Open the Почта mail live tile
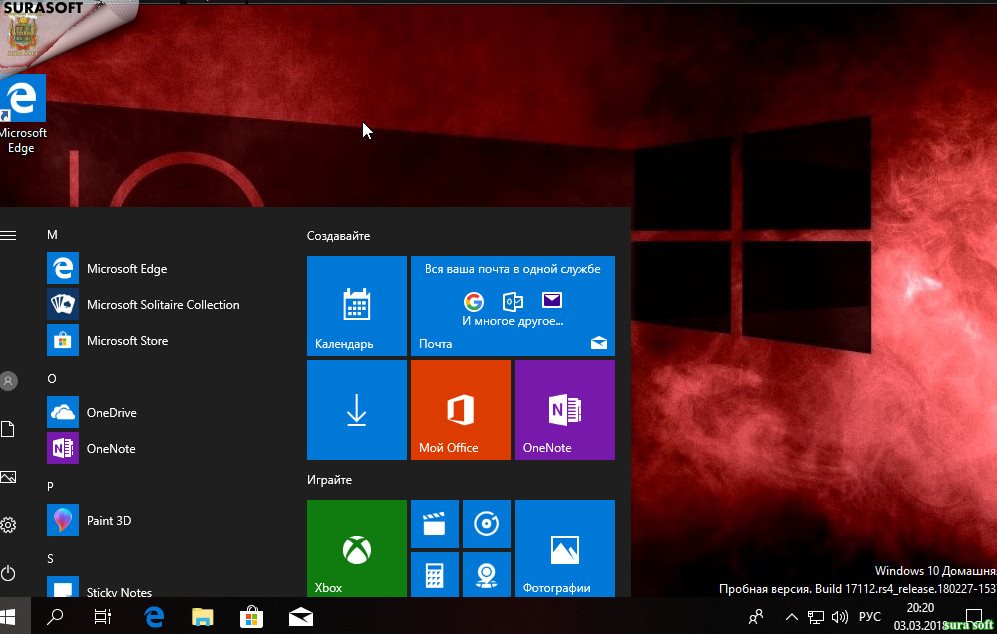Screen dimensions: 997x634 coord(512,306)
